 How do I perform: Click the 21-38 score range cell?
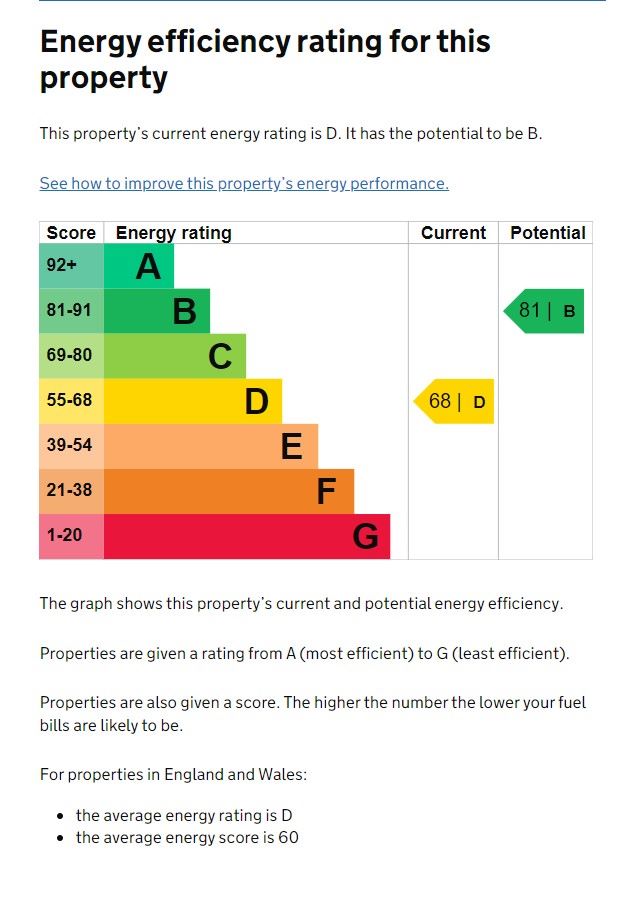71,491
